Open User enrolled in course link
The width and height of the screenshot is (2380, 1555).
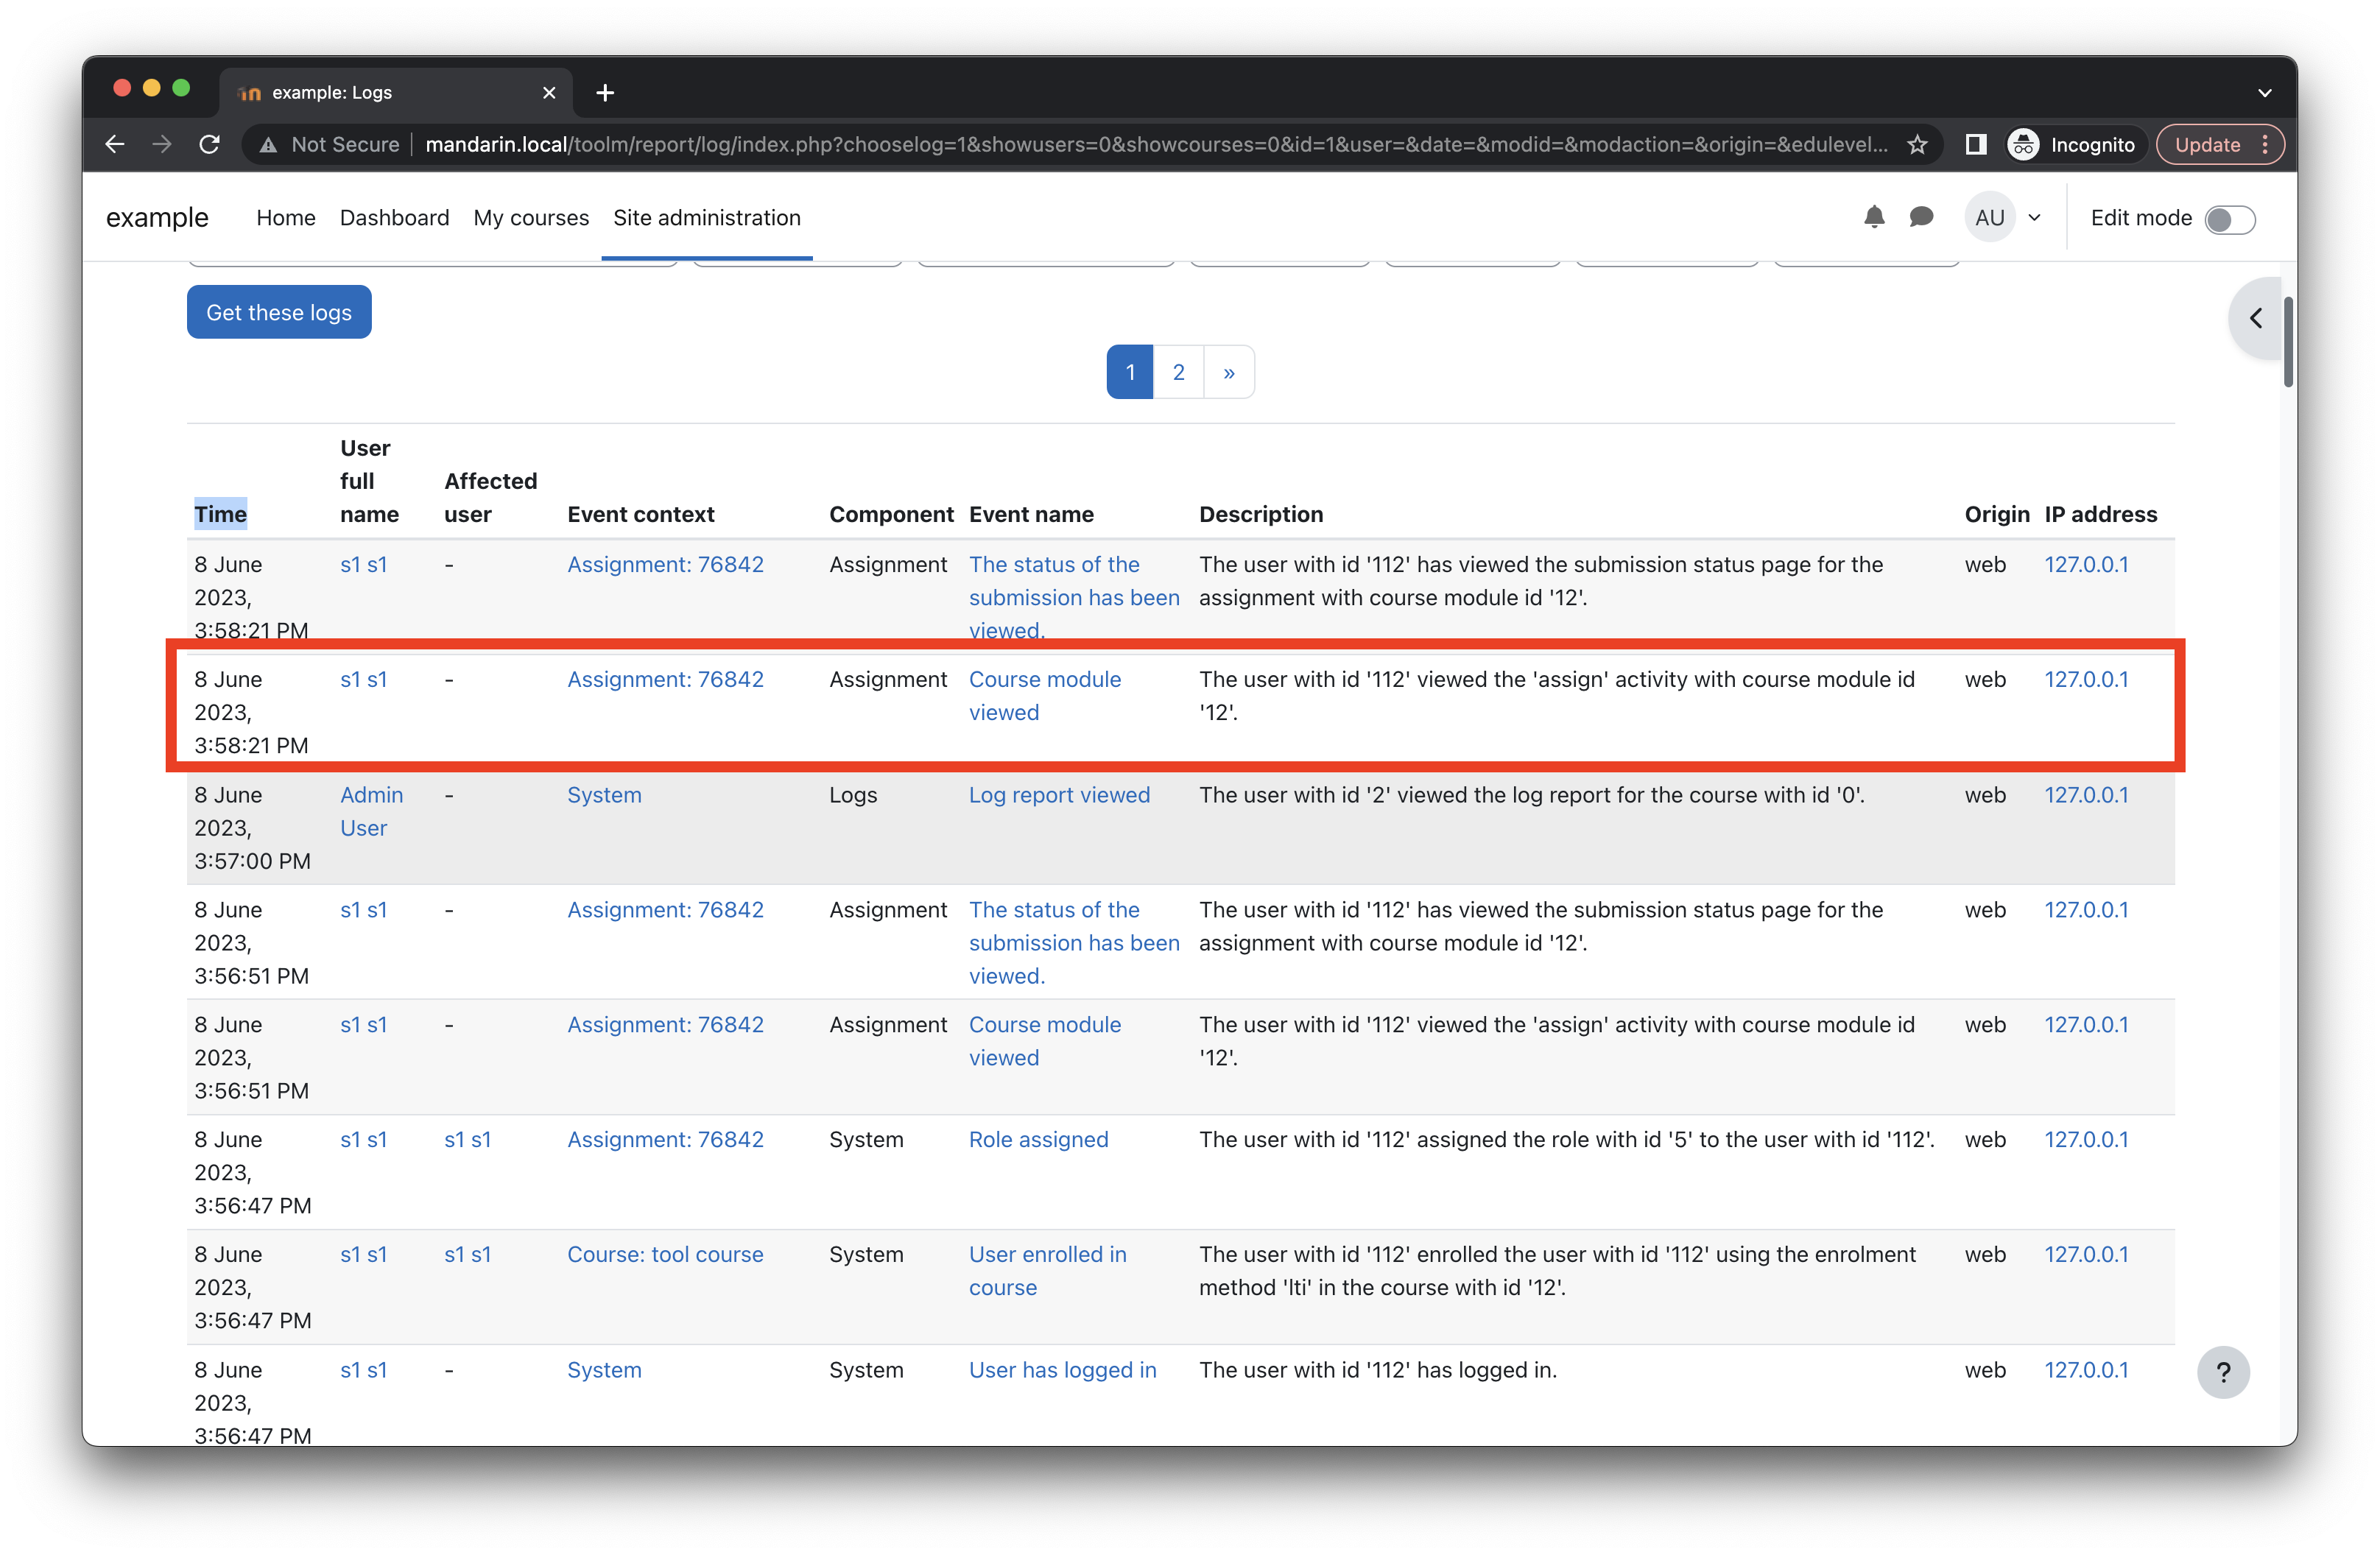pos(1047,1270)
